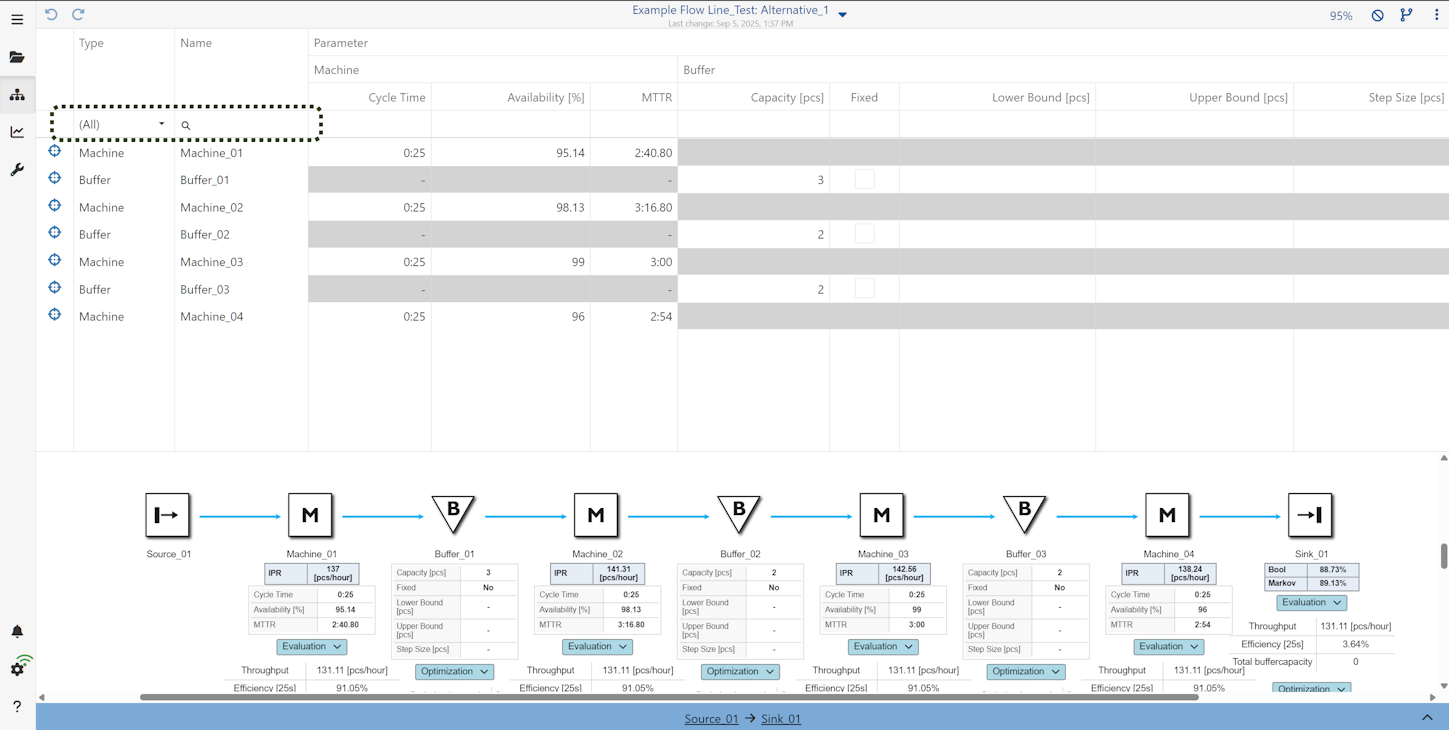Screen dimensions: 1449x730
Task: Open the Optimization dropdown under Buffer_01
Action: tap(454, 671)
